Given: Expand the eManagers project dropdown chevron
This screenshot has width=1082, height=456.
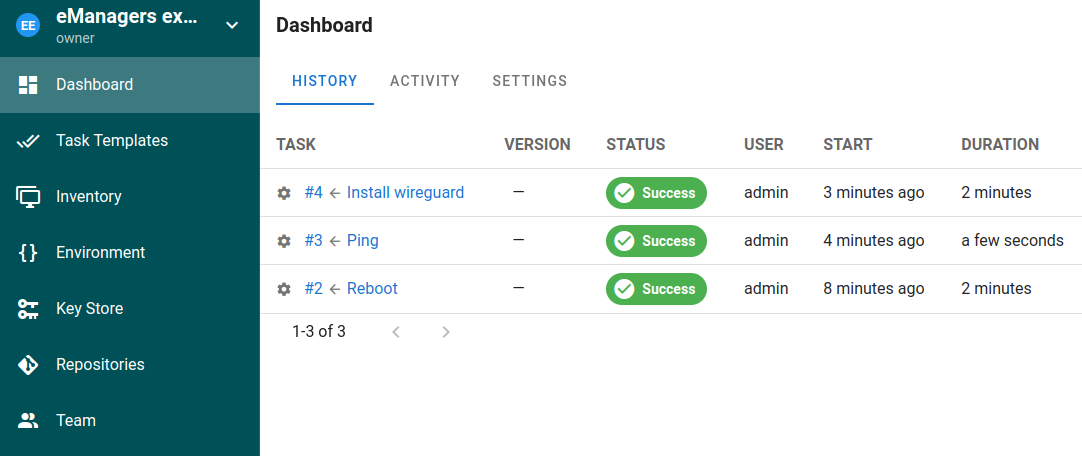Looking at the screenshot, I should 232,25.
